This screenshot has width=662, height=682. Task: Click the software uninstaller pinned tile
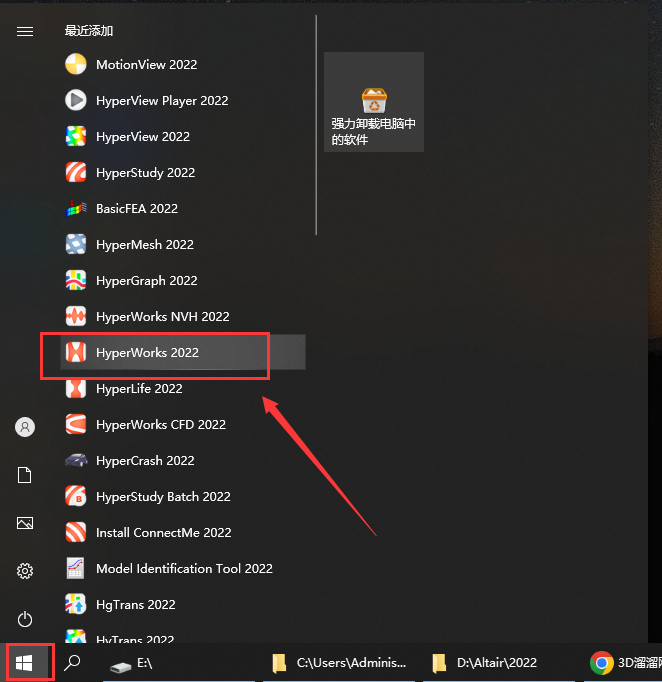point(374,102)
